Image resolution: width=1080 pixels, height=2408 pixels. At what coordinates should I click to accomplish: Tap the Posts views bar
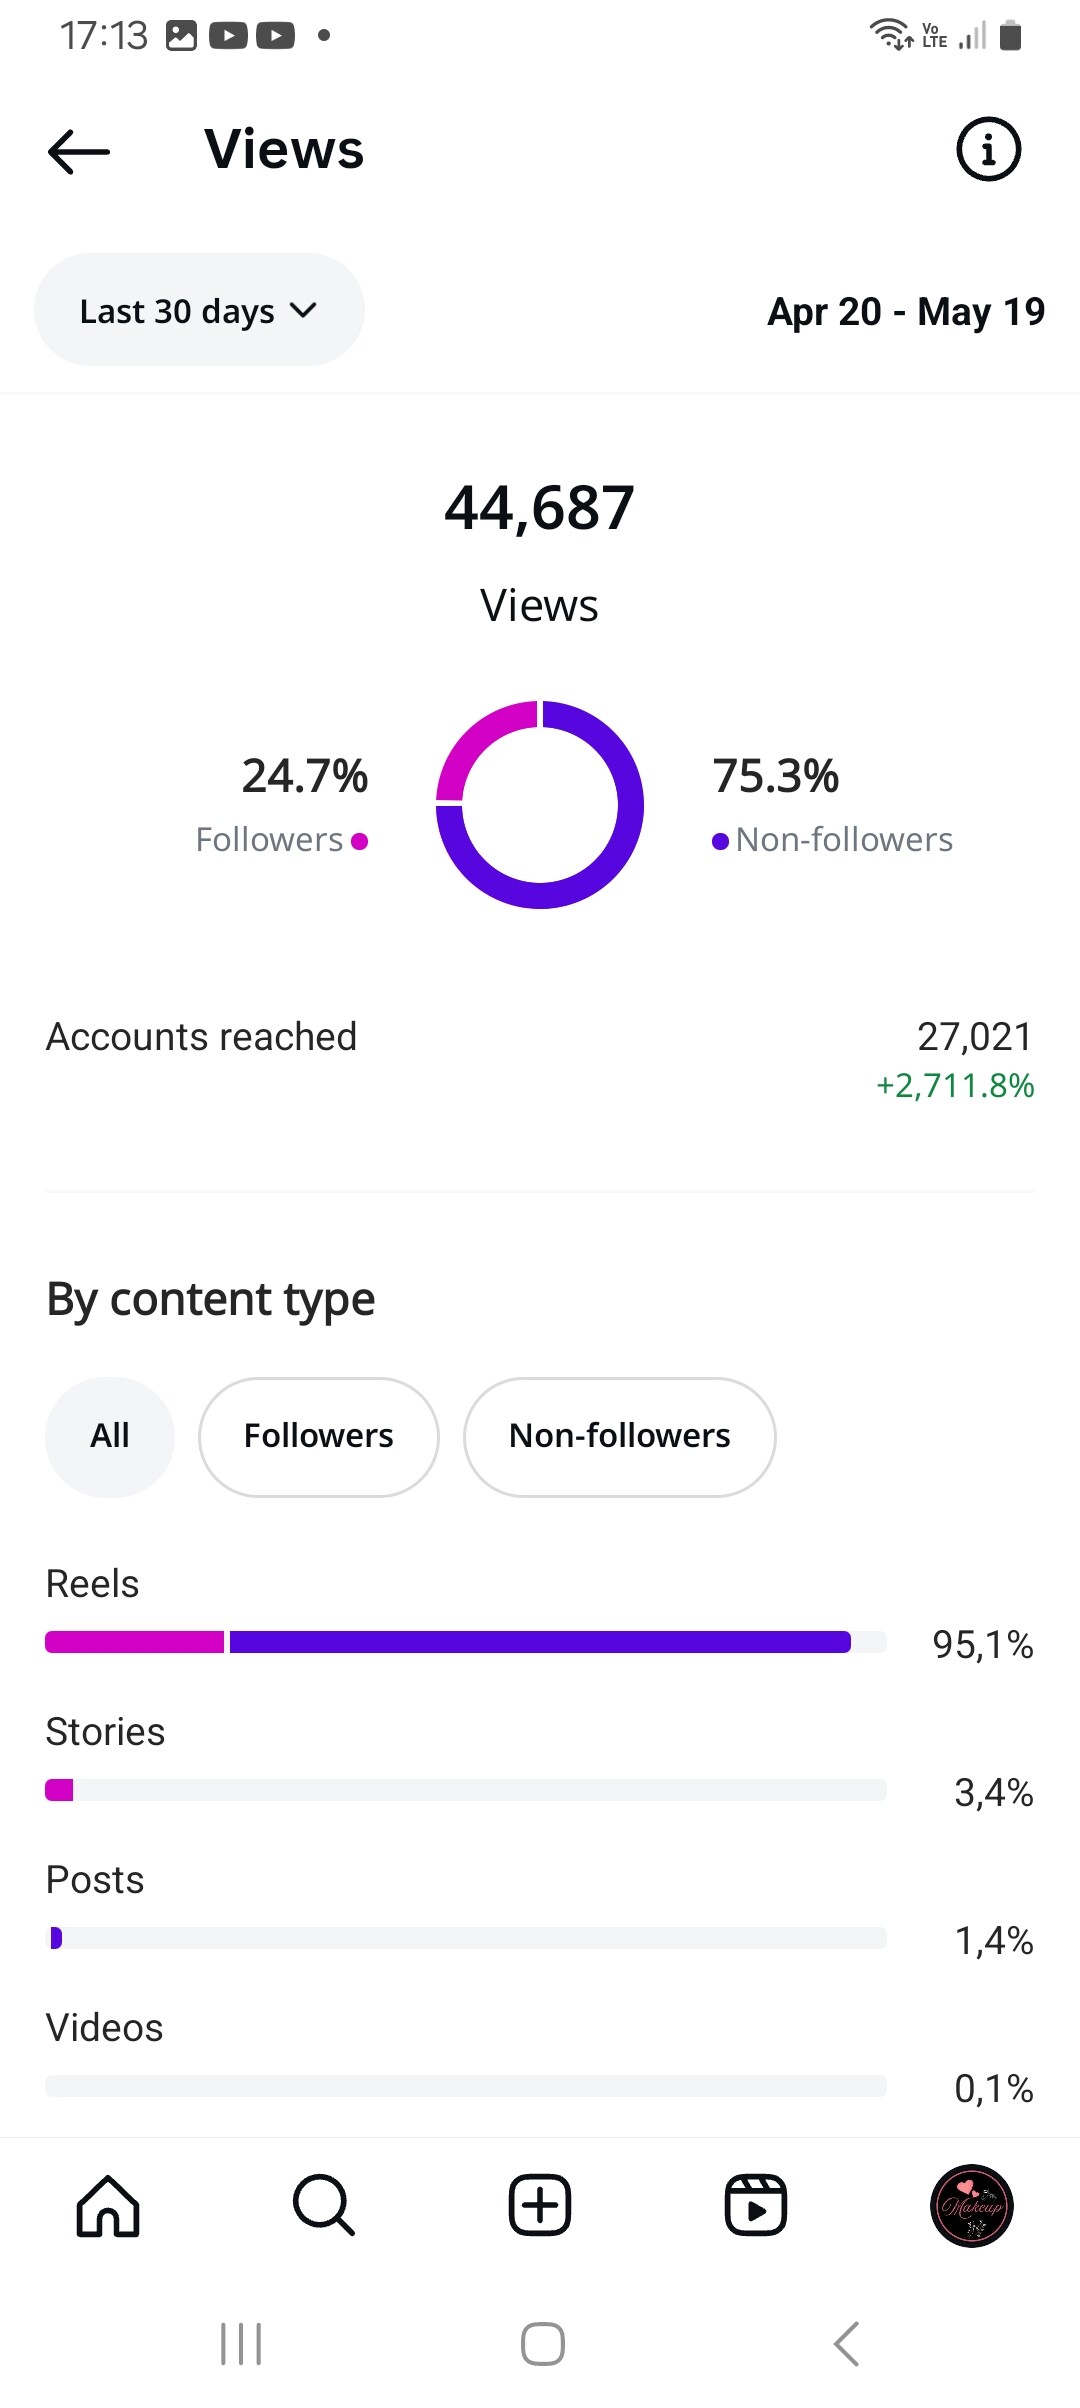click(465, 1938)
